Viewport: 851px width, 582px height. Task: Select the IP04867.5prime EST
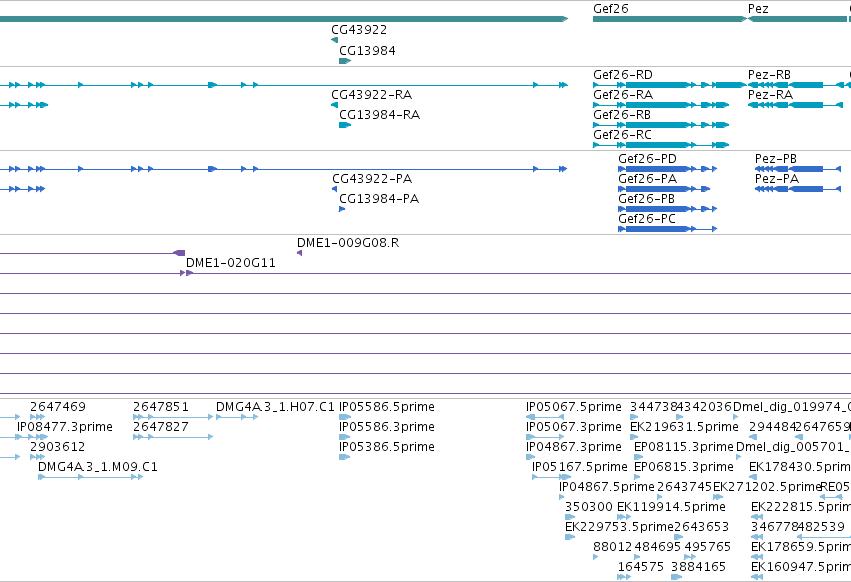coord(562,497)
